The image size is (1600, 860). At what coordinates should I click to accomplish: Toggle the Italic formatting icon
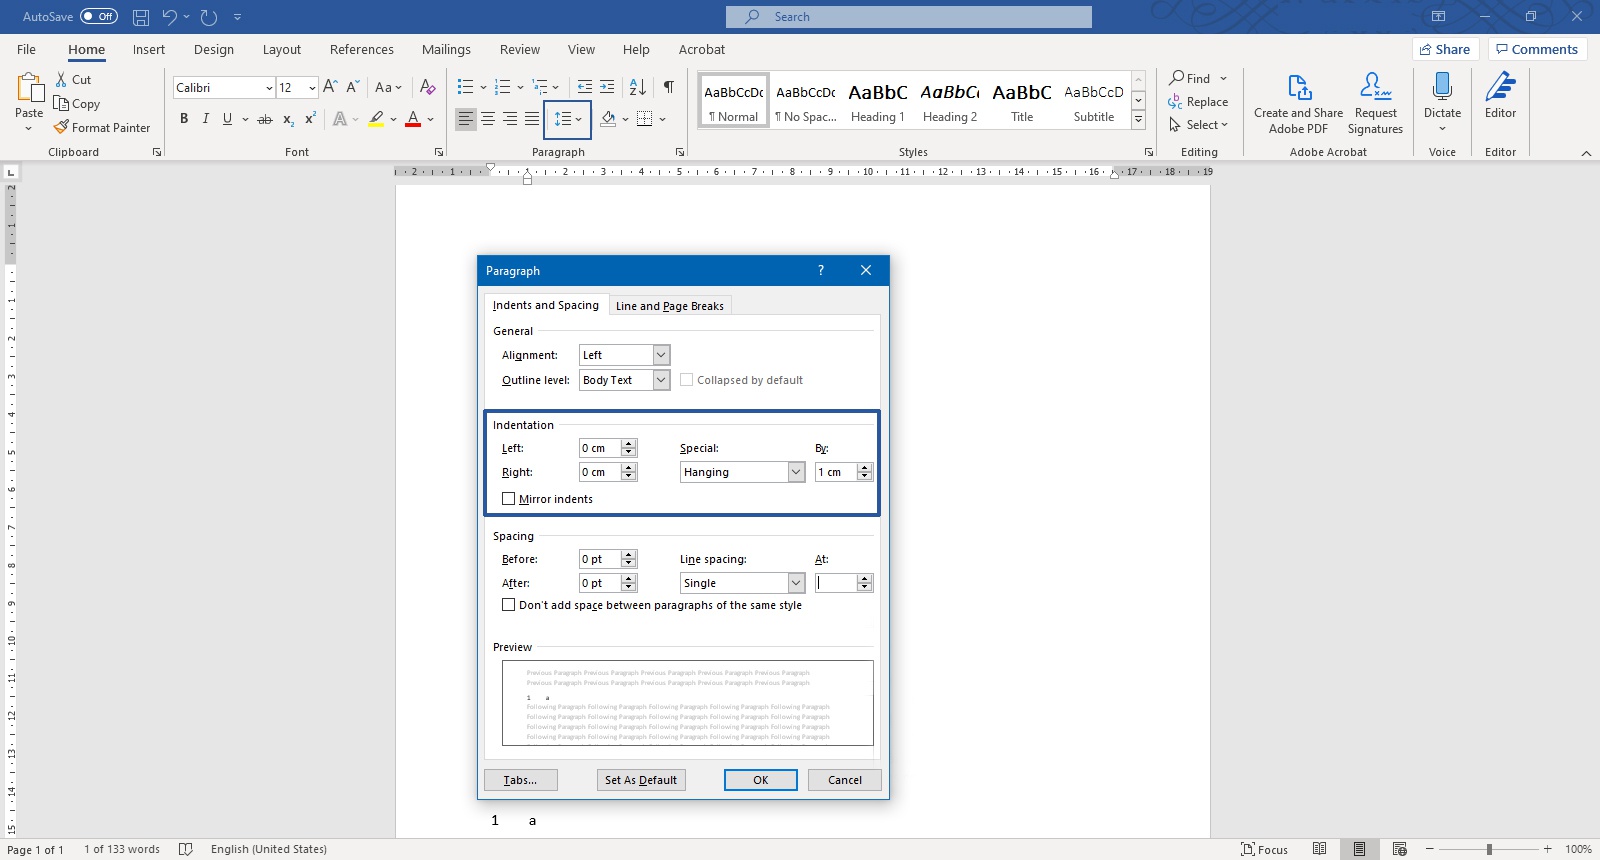pyautogui.click(x=206, y=119)
